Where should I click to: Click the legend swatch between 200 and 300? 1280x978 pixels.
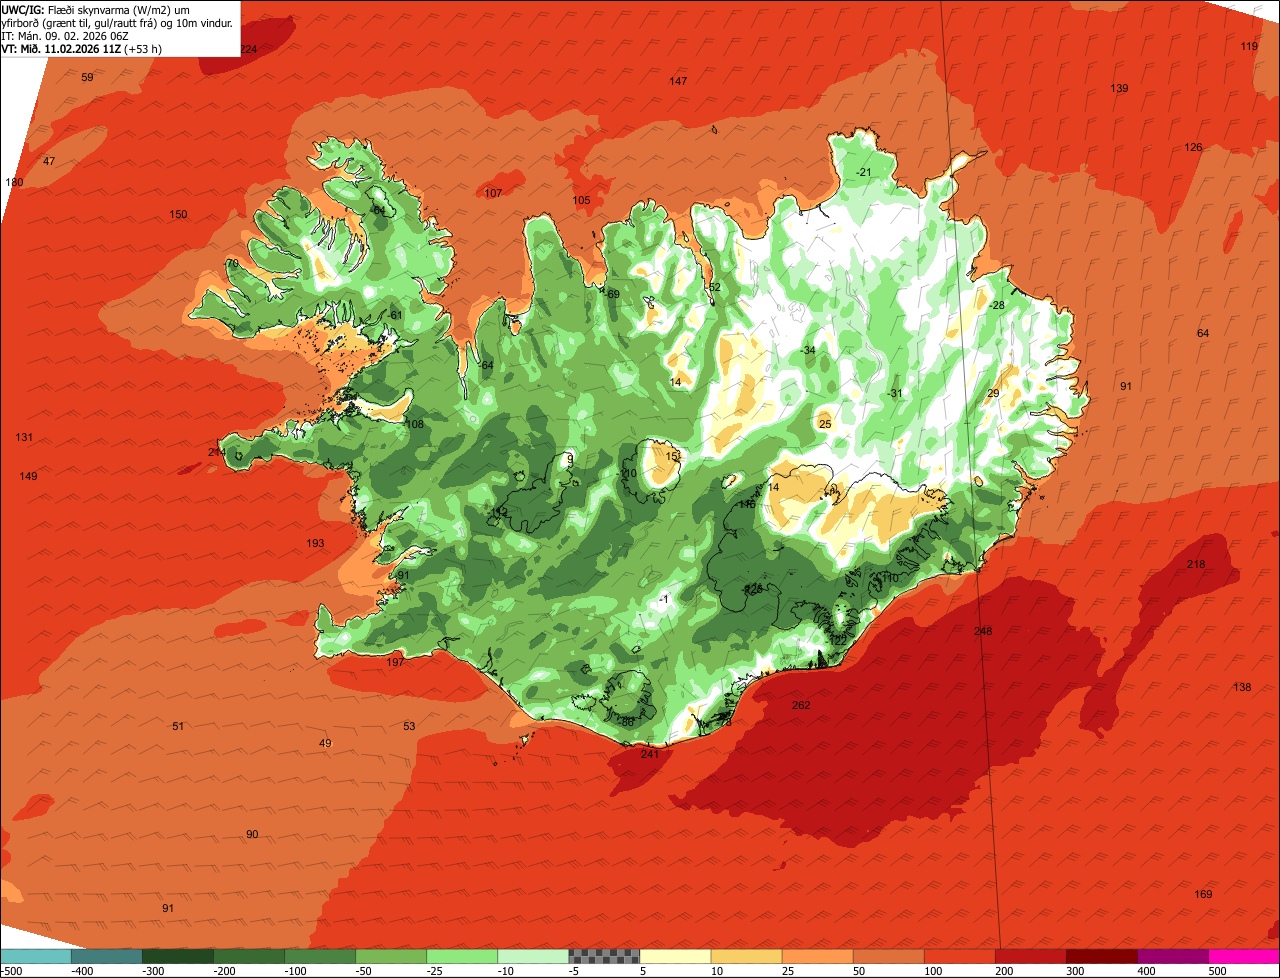tap(1030, 956)
